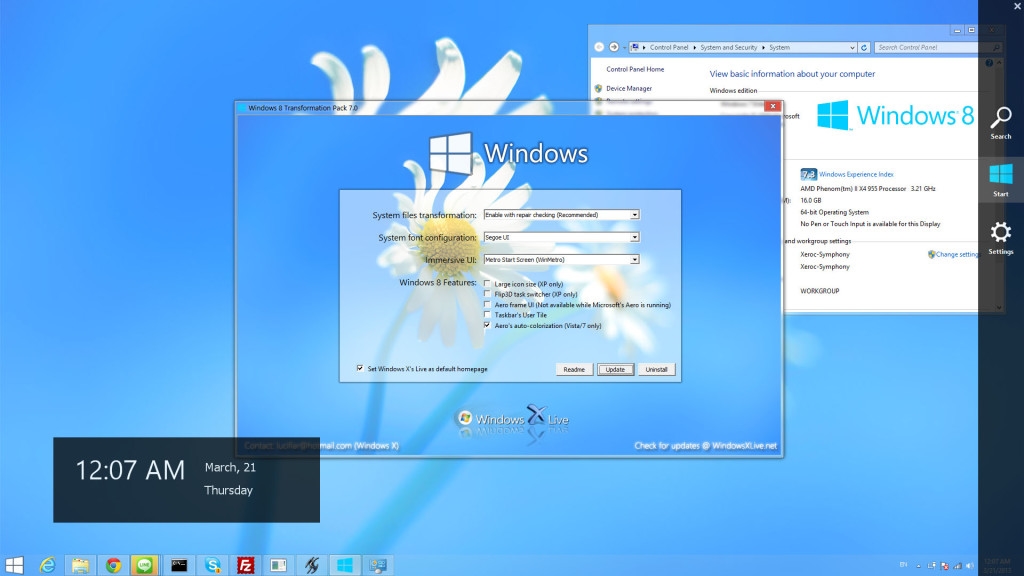Click the volume speaker tray icon
The image size is (1024, 576).
[970, 566]
